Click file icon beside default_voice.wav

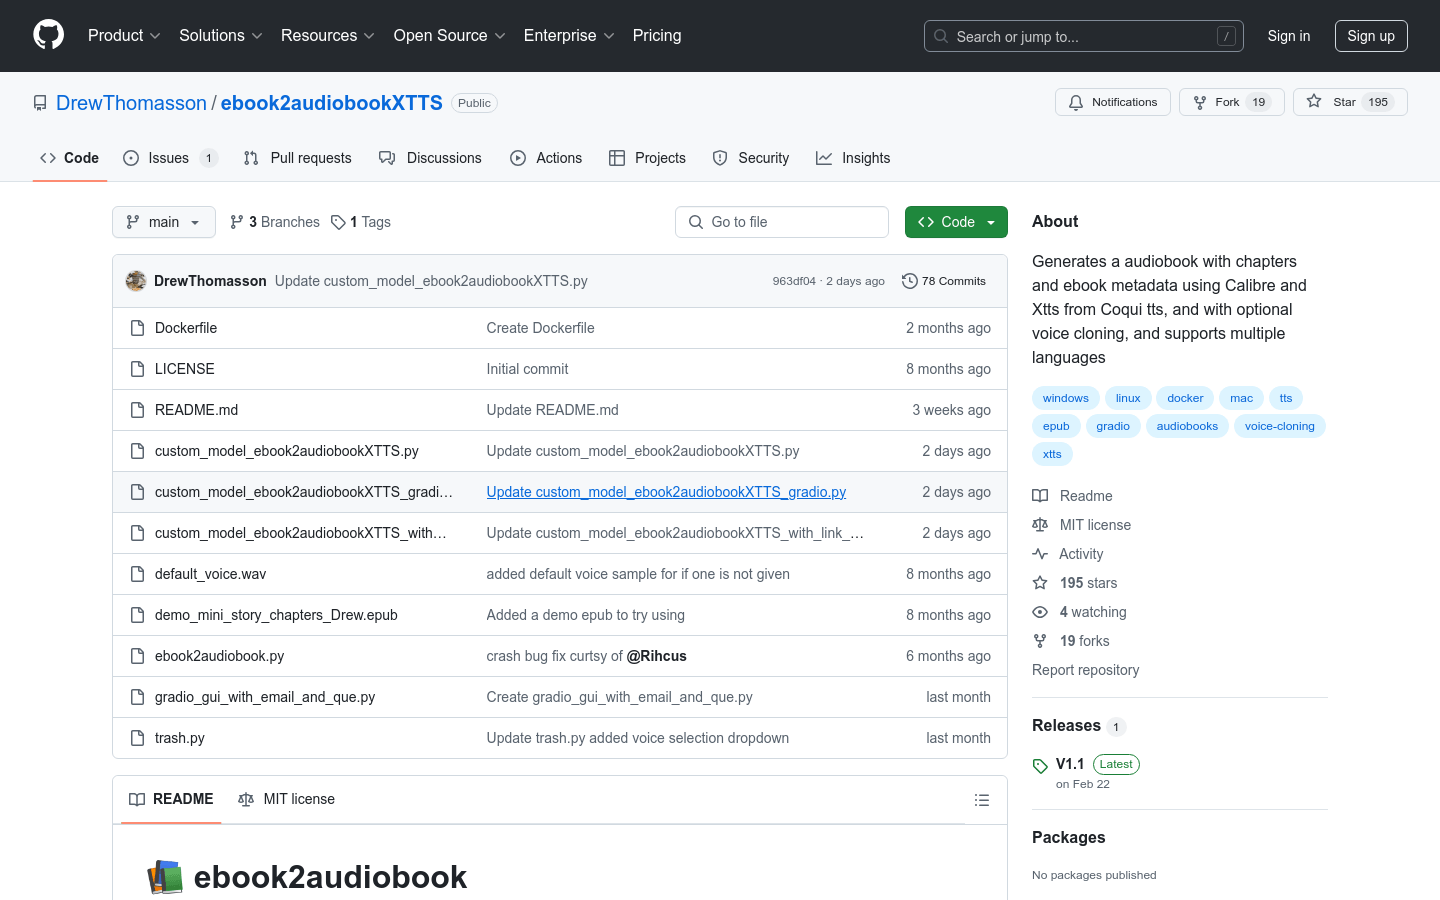(138, 574)
